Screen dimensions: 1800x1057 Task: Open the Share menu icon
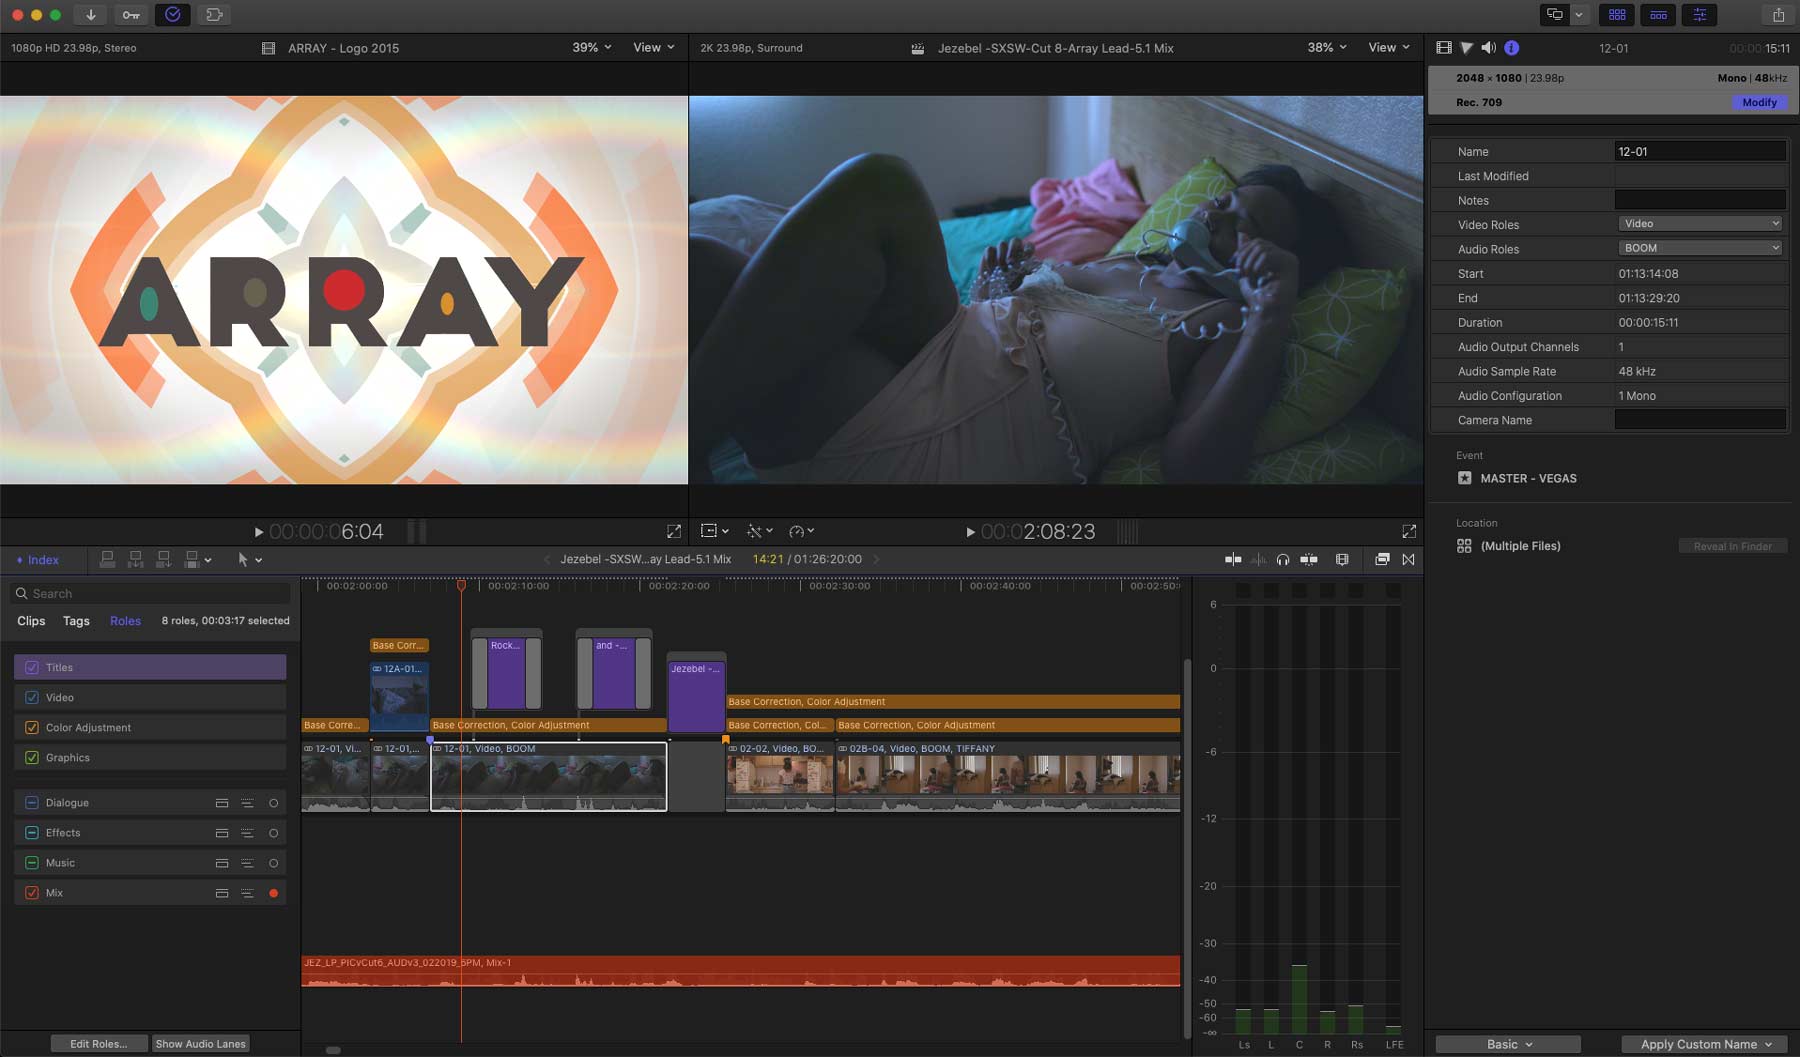click(x=1778, y=15)
